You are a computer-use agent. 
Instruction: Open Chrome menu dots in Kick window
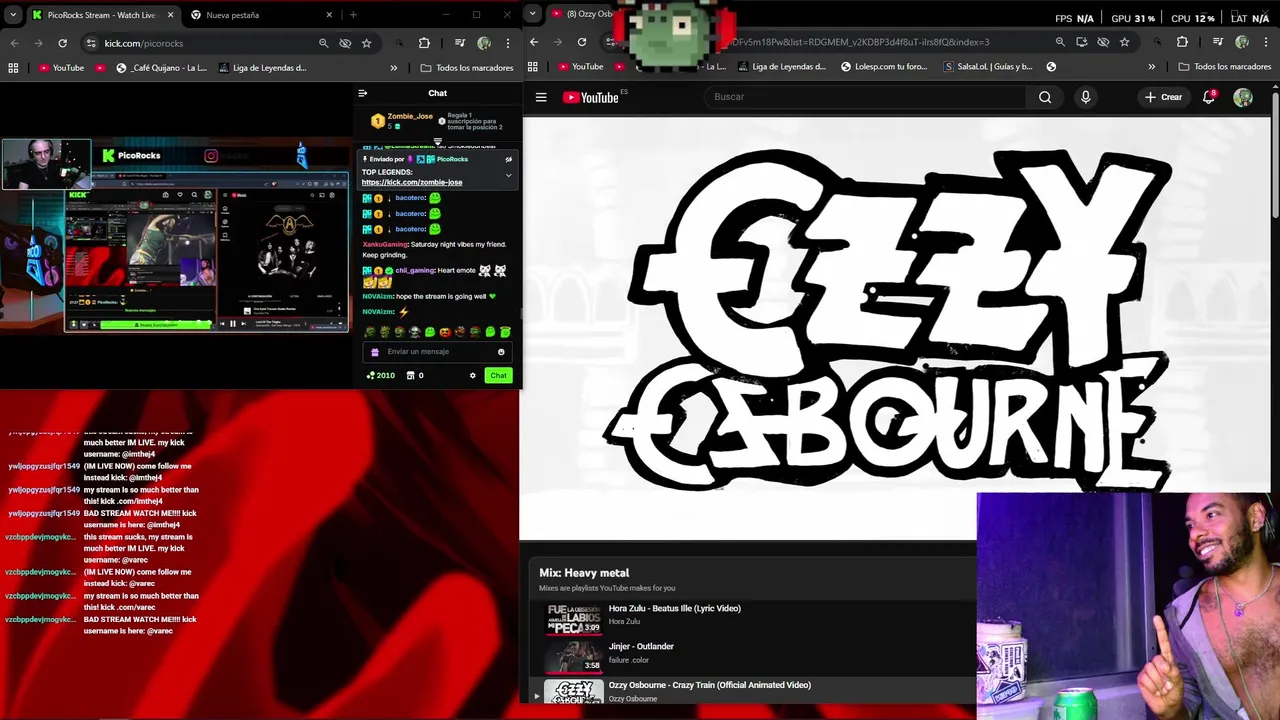tap(508, 43)
